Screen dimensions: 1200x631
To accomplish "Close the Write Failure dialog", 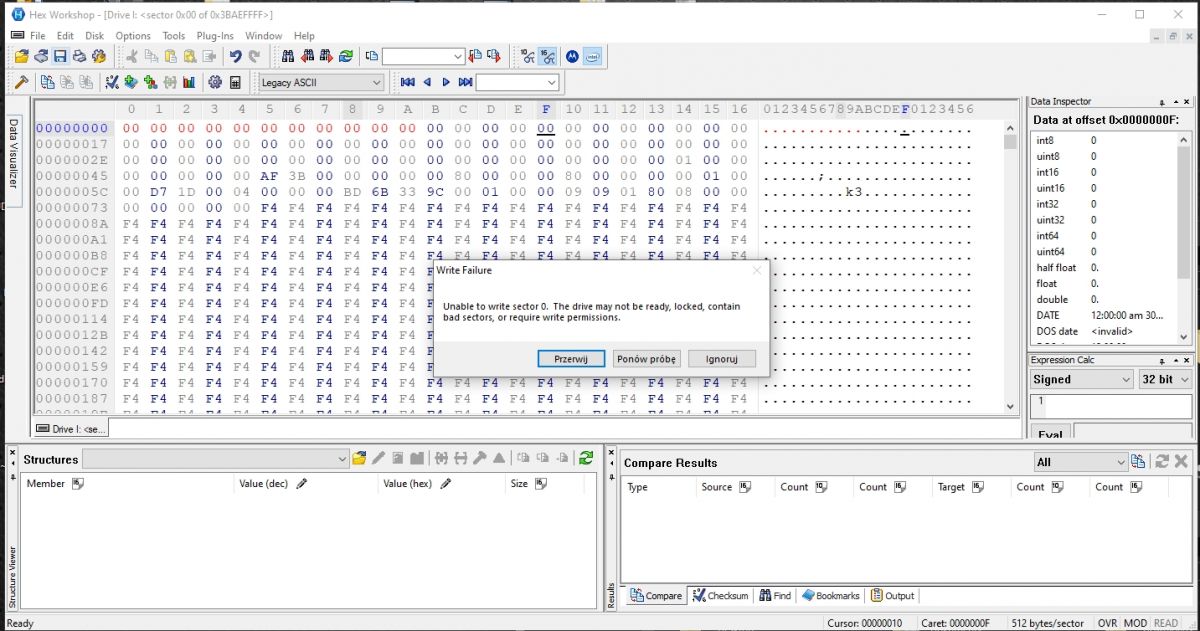I will point(756,270).
